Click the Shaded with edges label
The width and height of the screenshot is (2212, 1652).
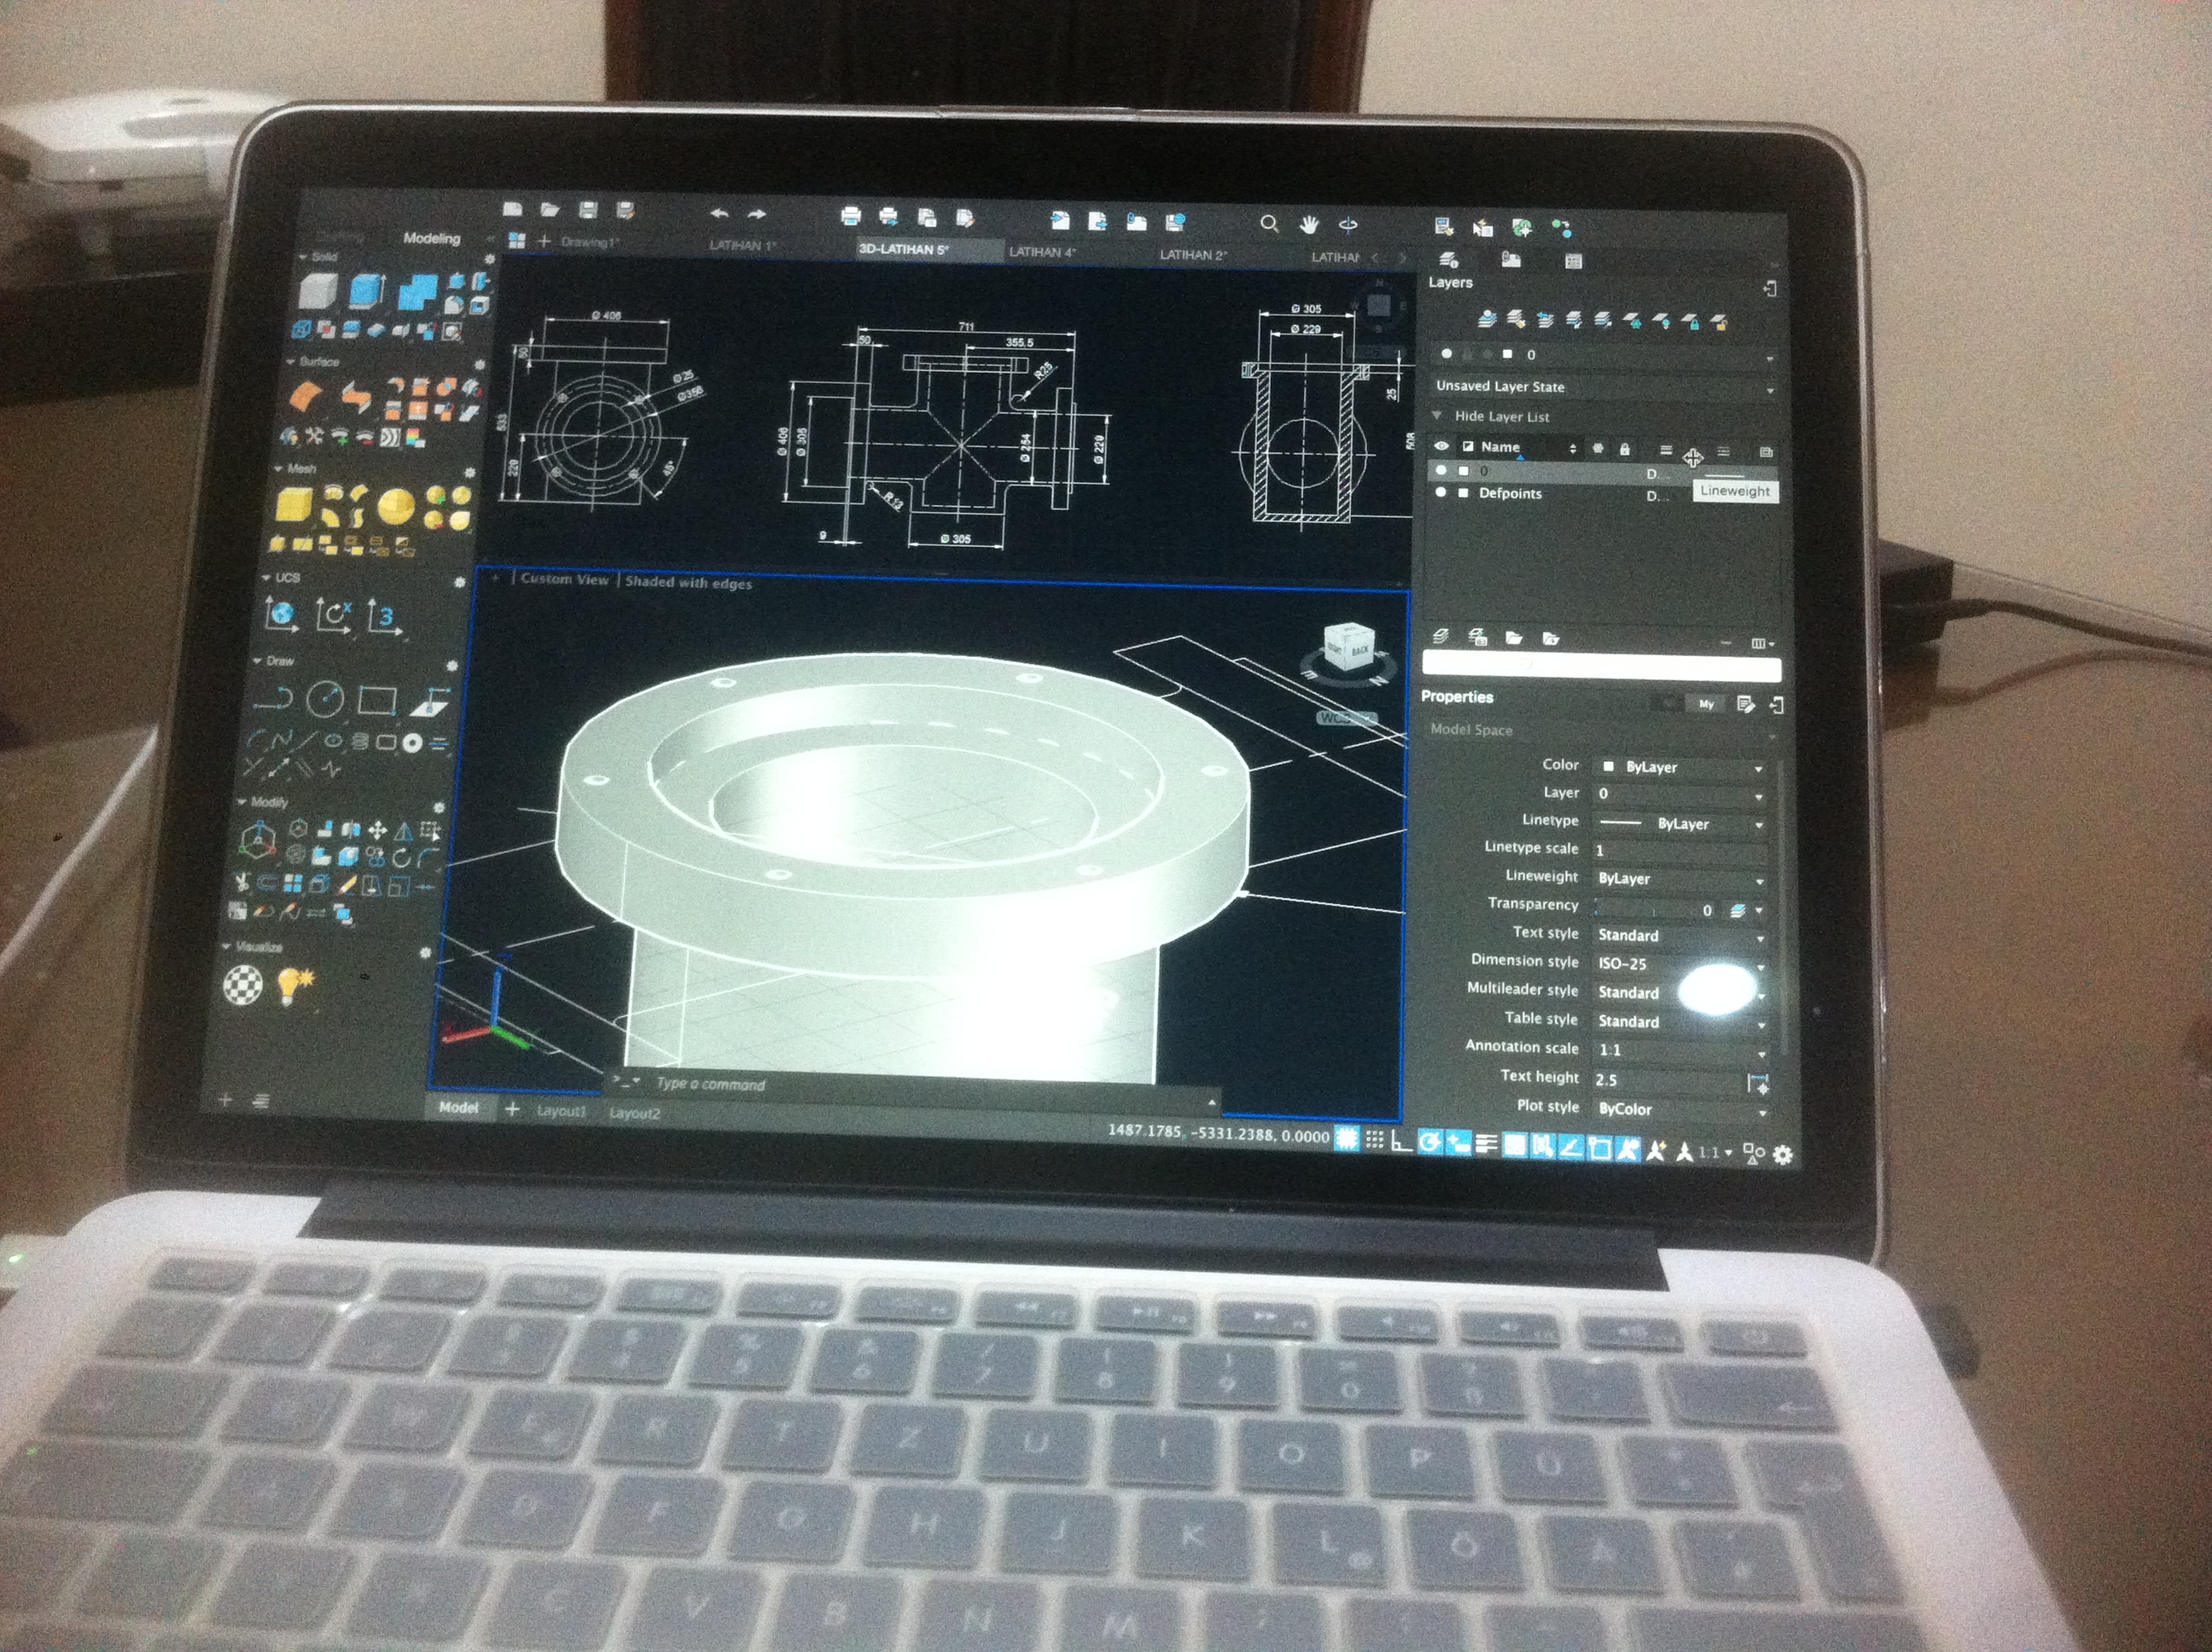[688, 582]
